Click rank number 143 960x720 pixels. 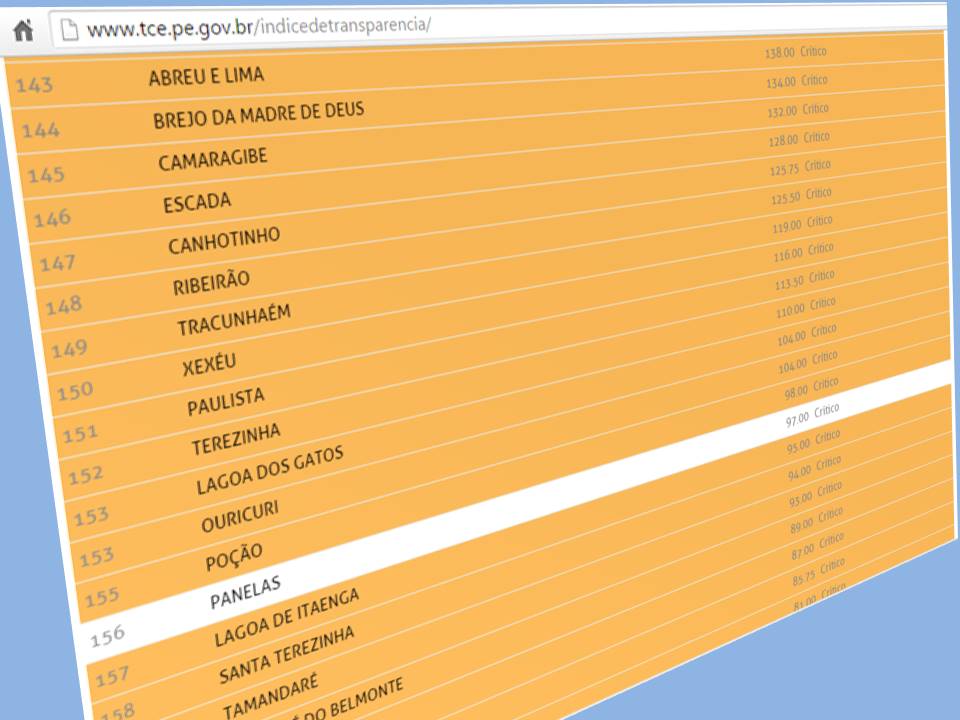click(34, 84)
